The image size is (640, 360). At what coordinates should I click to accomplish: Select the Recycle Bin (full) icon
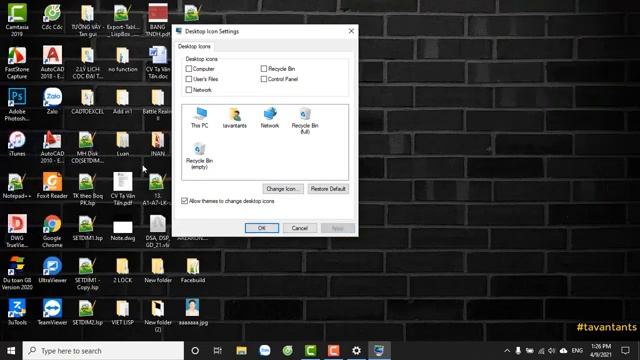click(305, 120)
